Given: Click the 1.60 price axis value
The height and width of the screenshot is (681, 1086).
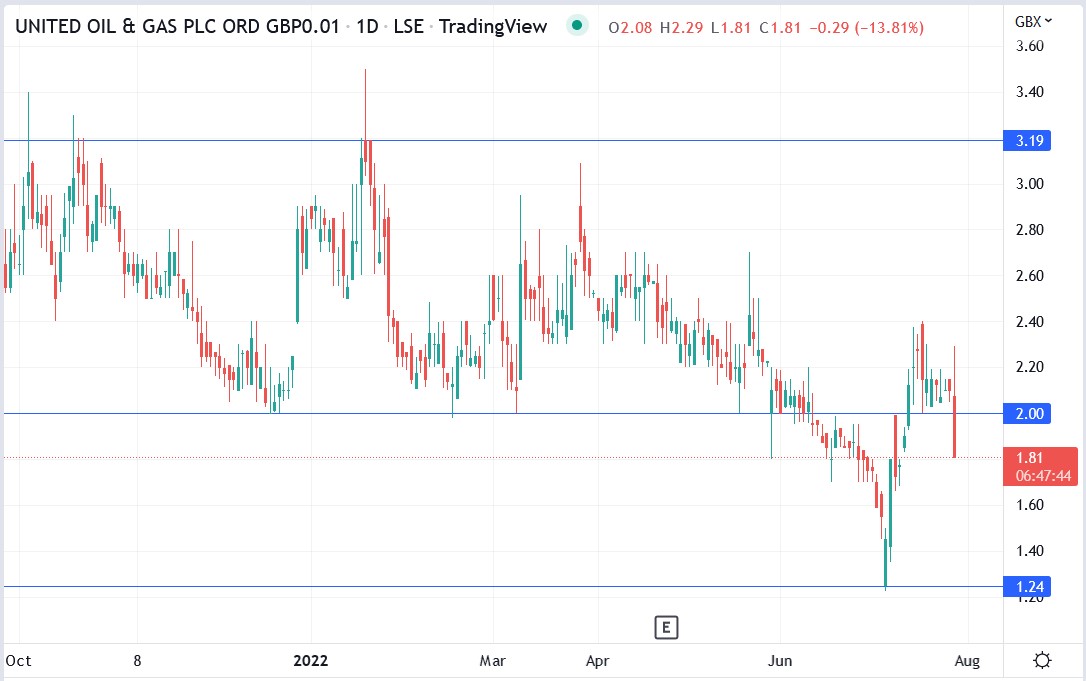Looking at the screenshot, I should (x=1030, y=505).
